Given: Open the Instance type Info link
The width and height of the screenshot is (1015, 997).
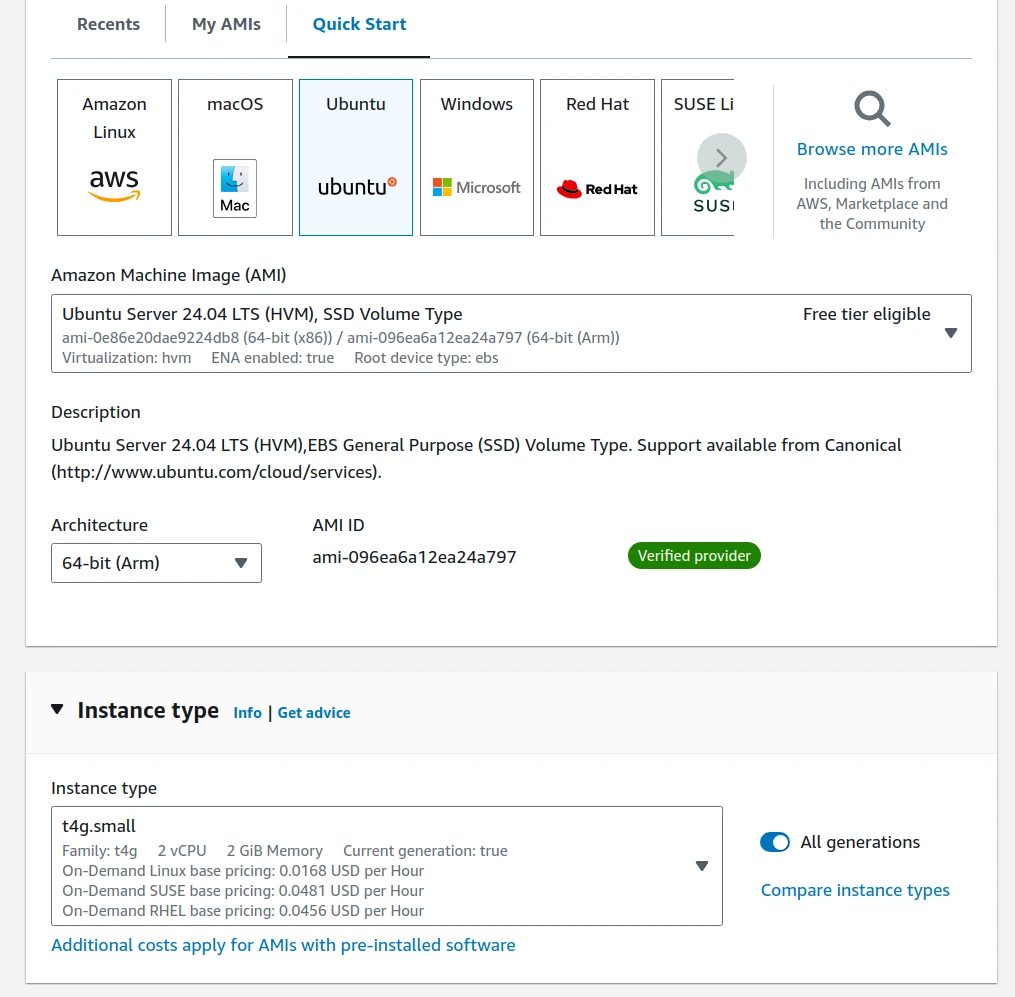Looking at the screenshot, I should 247,713.
